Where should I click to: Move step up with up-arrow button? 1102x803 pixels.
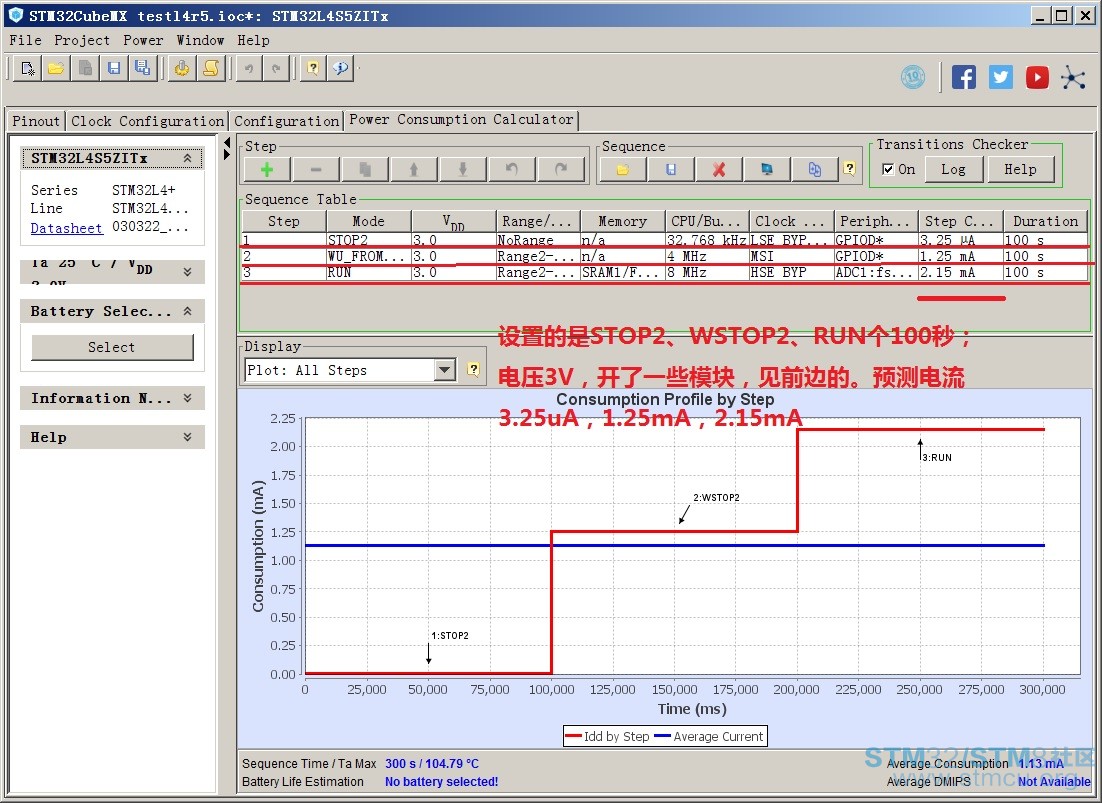(414, 169)
